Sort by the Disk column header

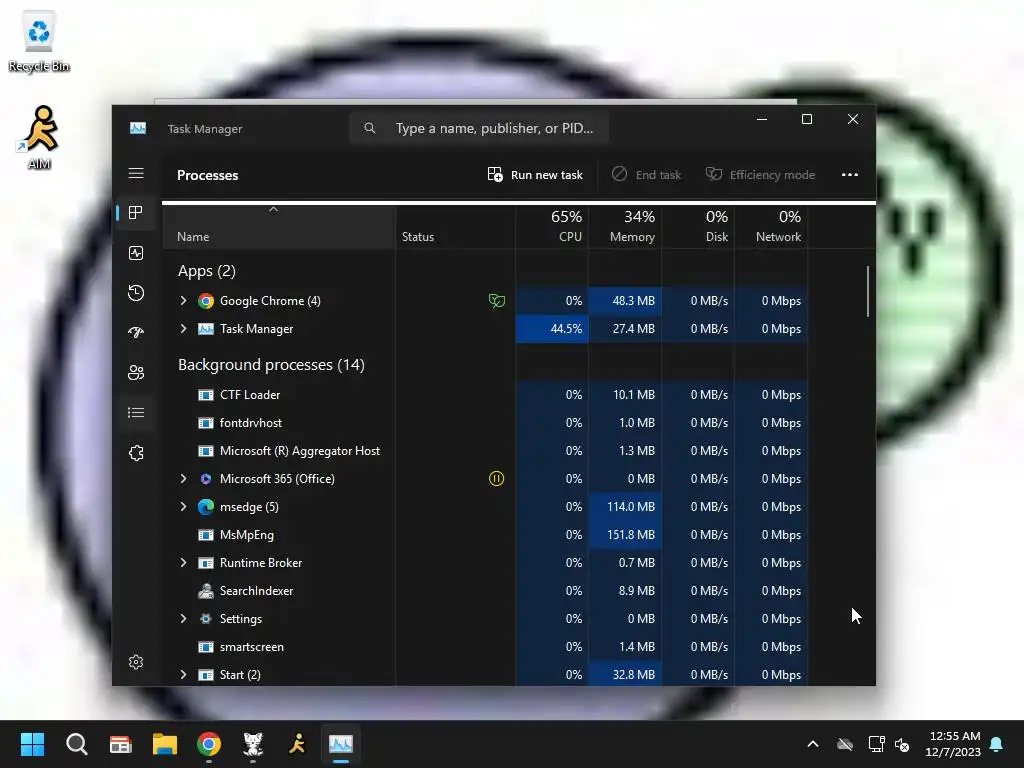(x=698, y=227)
